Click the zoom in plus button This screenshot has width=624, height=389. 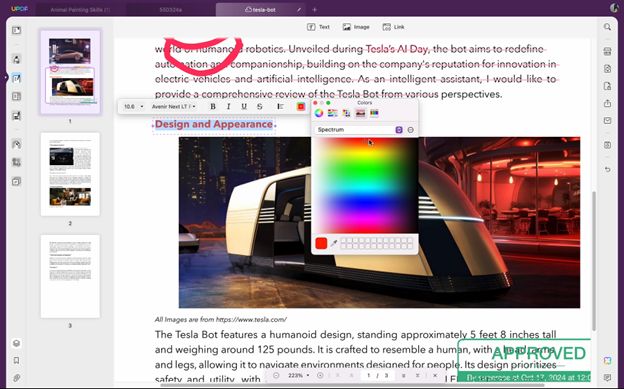point(320,375)
